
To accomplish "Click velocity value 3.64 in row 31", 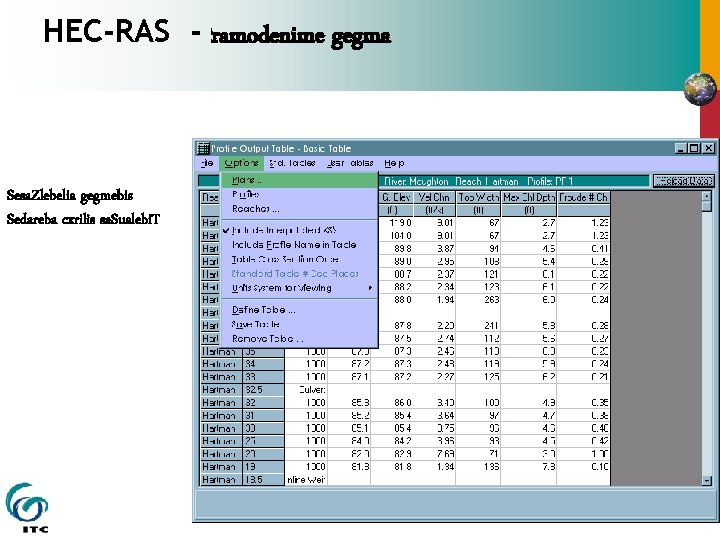I will coord(434,416).
